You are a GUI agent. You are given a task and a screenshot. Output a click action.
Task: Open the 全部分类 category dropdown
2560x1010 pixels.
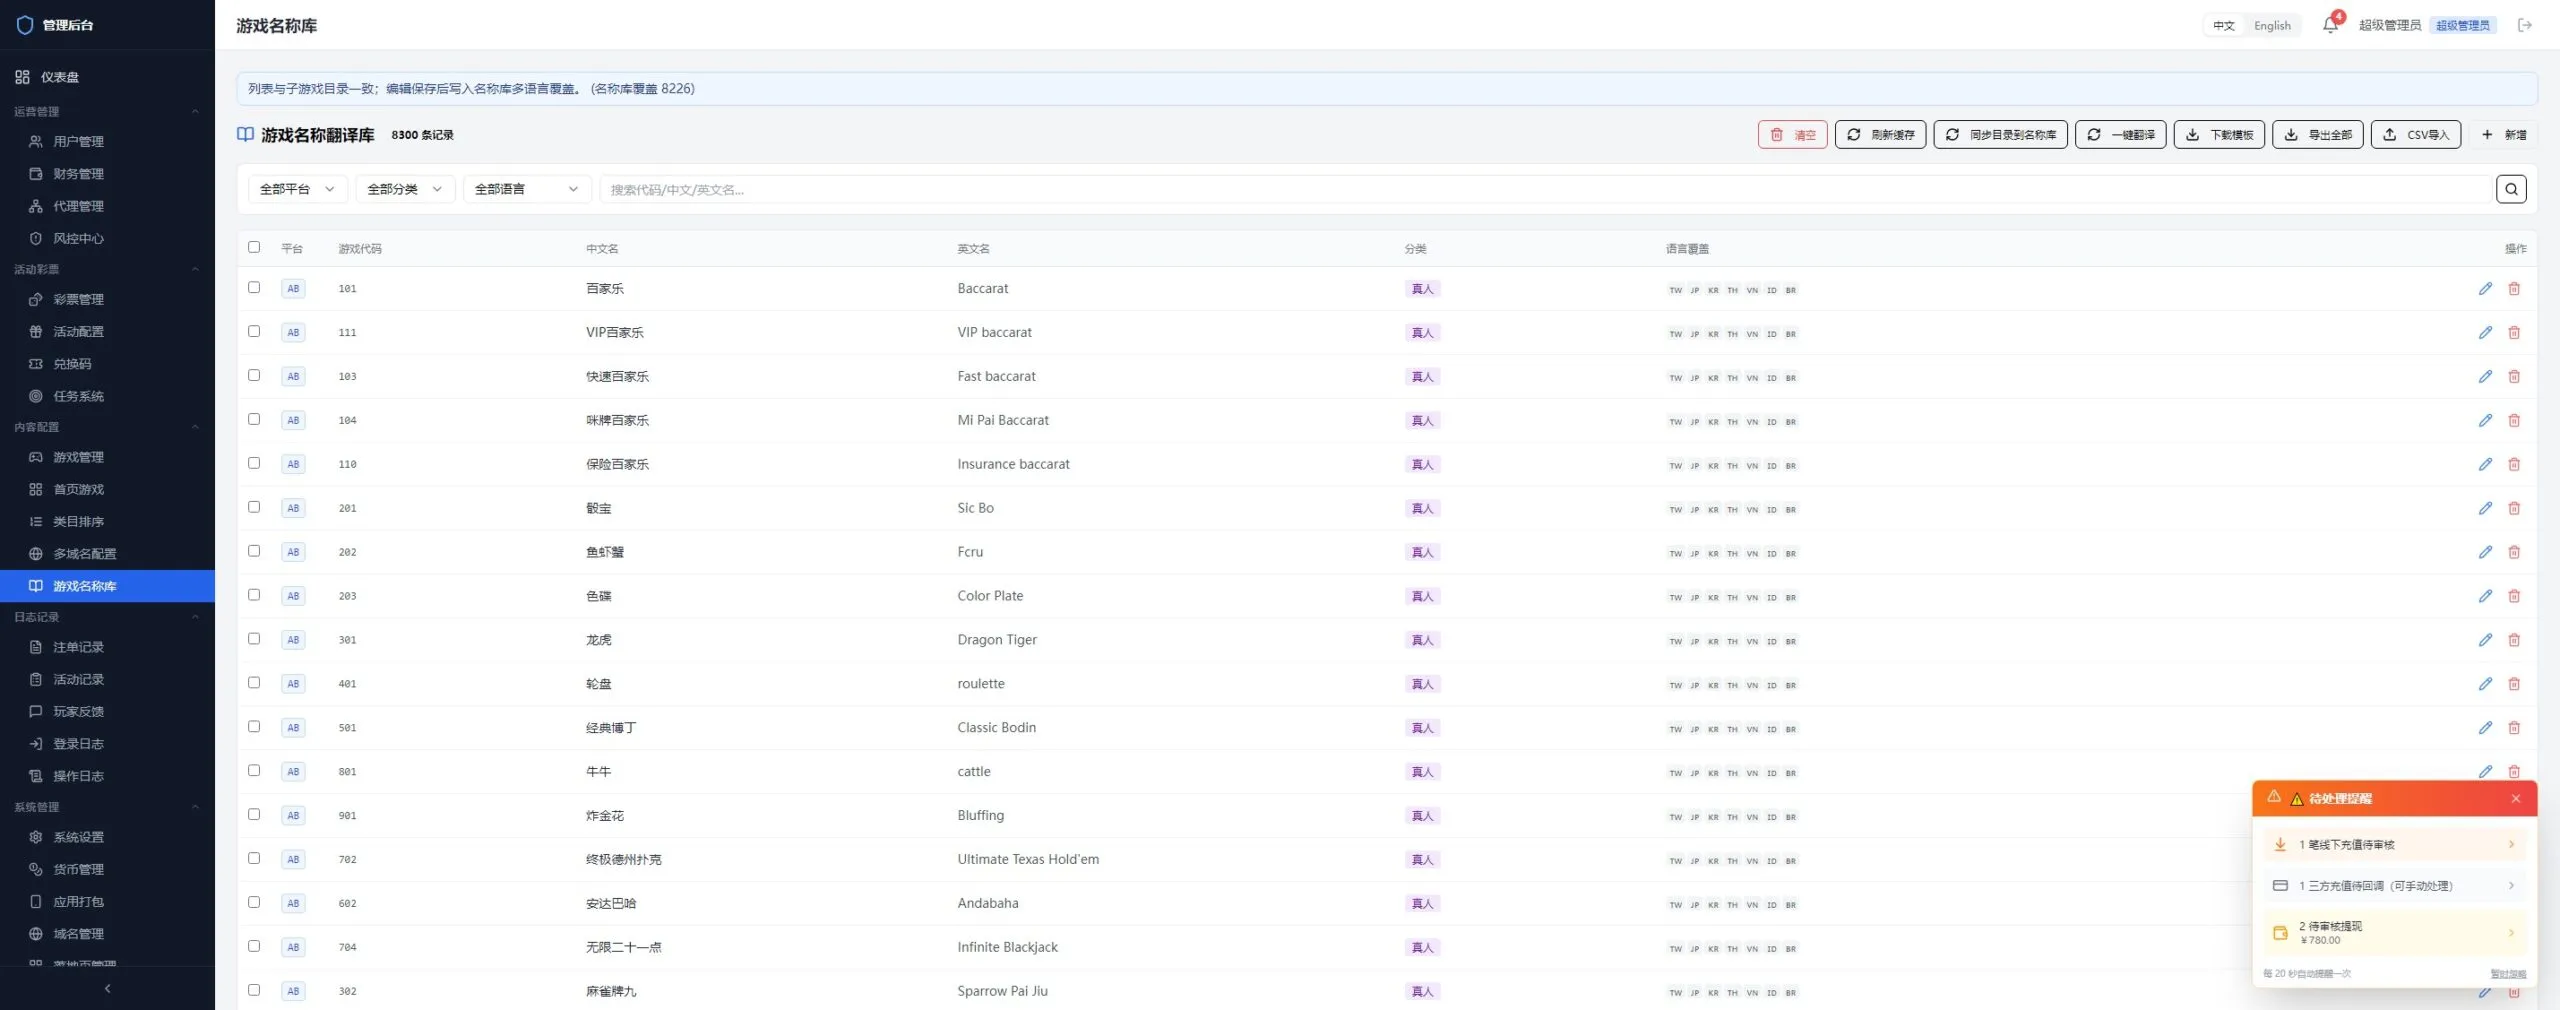coord(405,189)
